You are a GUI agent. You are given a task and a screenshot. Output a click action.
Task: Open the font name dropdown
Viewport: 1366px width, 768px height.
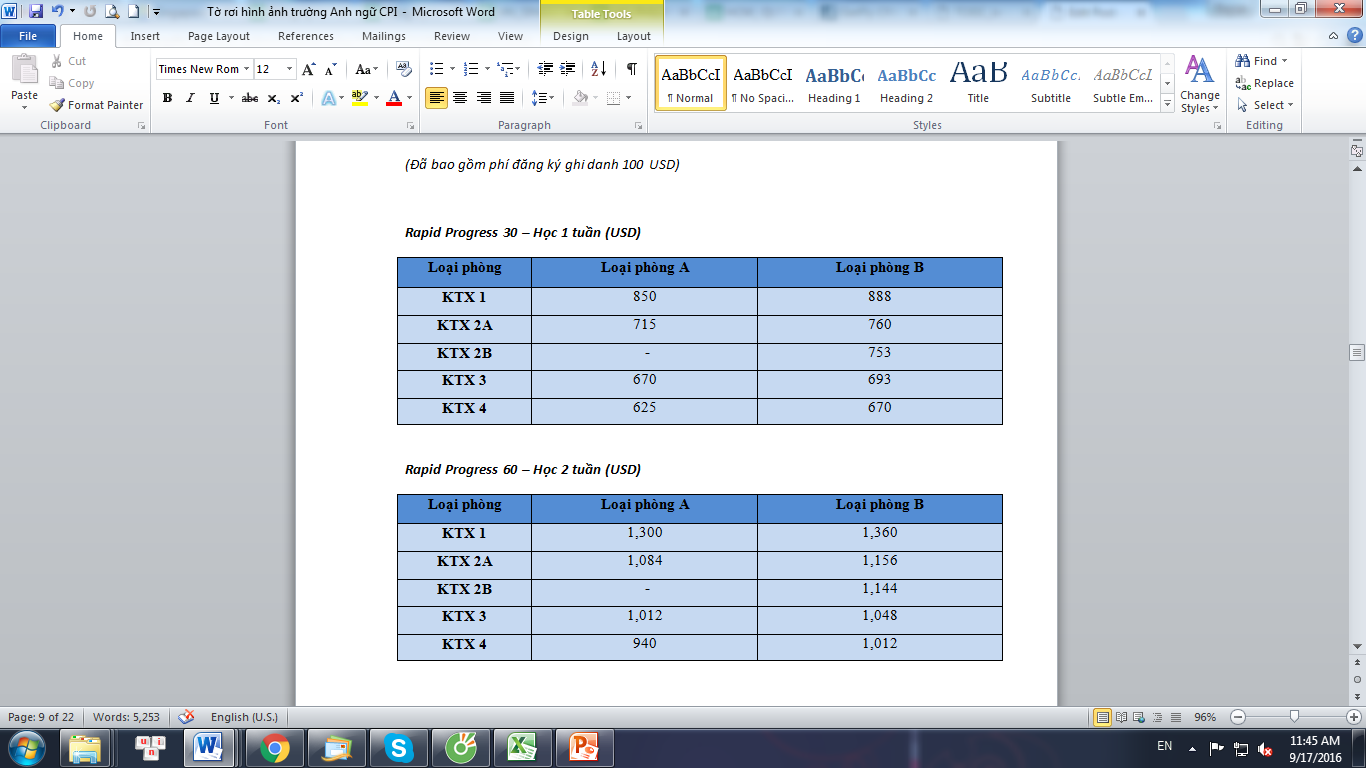pyautogui.click(x=246, y=69)
